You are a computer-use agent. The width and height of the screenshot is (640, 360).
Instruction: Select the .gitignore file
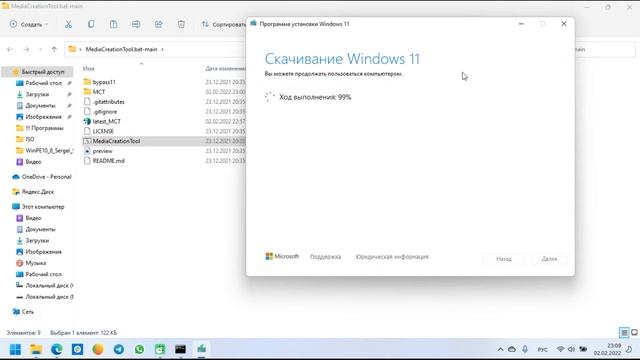pyautogui.click(x=104, y=111)
